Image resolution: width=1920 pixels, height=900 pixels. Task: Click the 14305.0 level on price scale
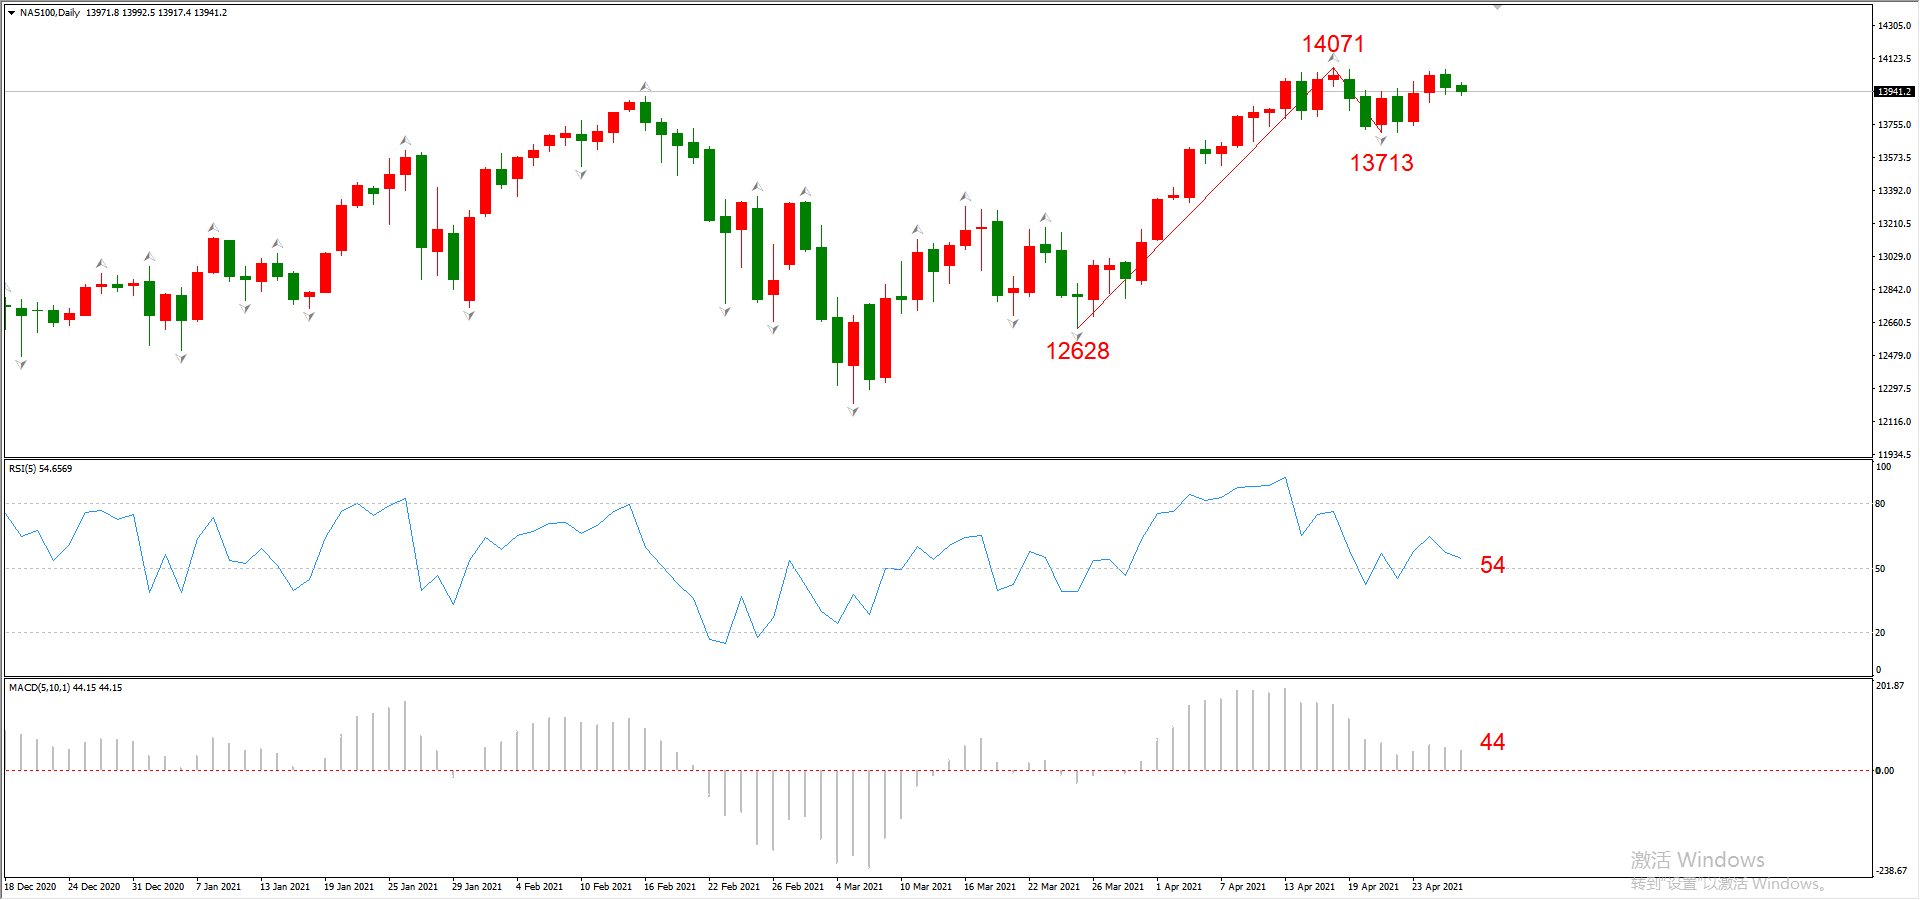(1894, 26)
